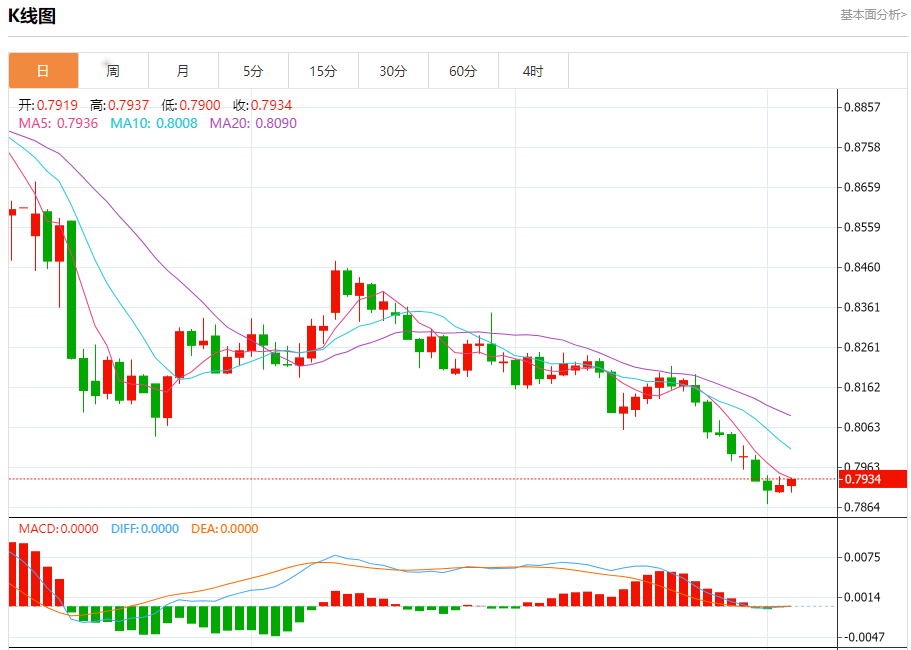Switch to the 周 weekly tab
Image resolution: width=911 pixels, height=650 pixels.
click(x=113, y=71)
